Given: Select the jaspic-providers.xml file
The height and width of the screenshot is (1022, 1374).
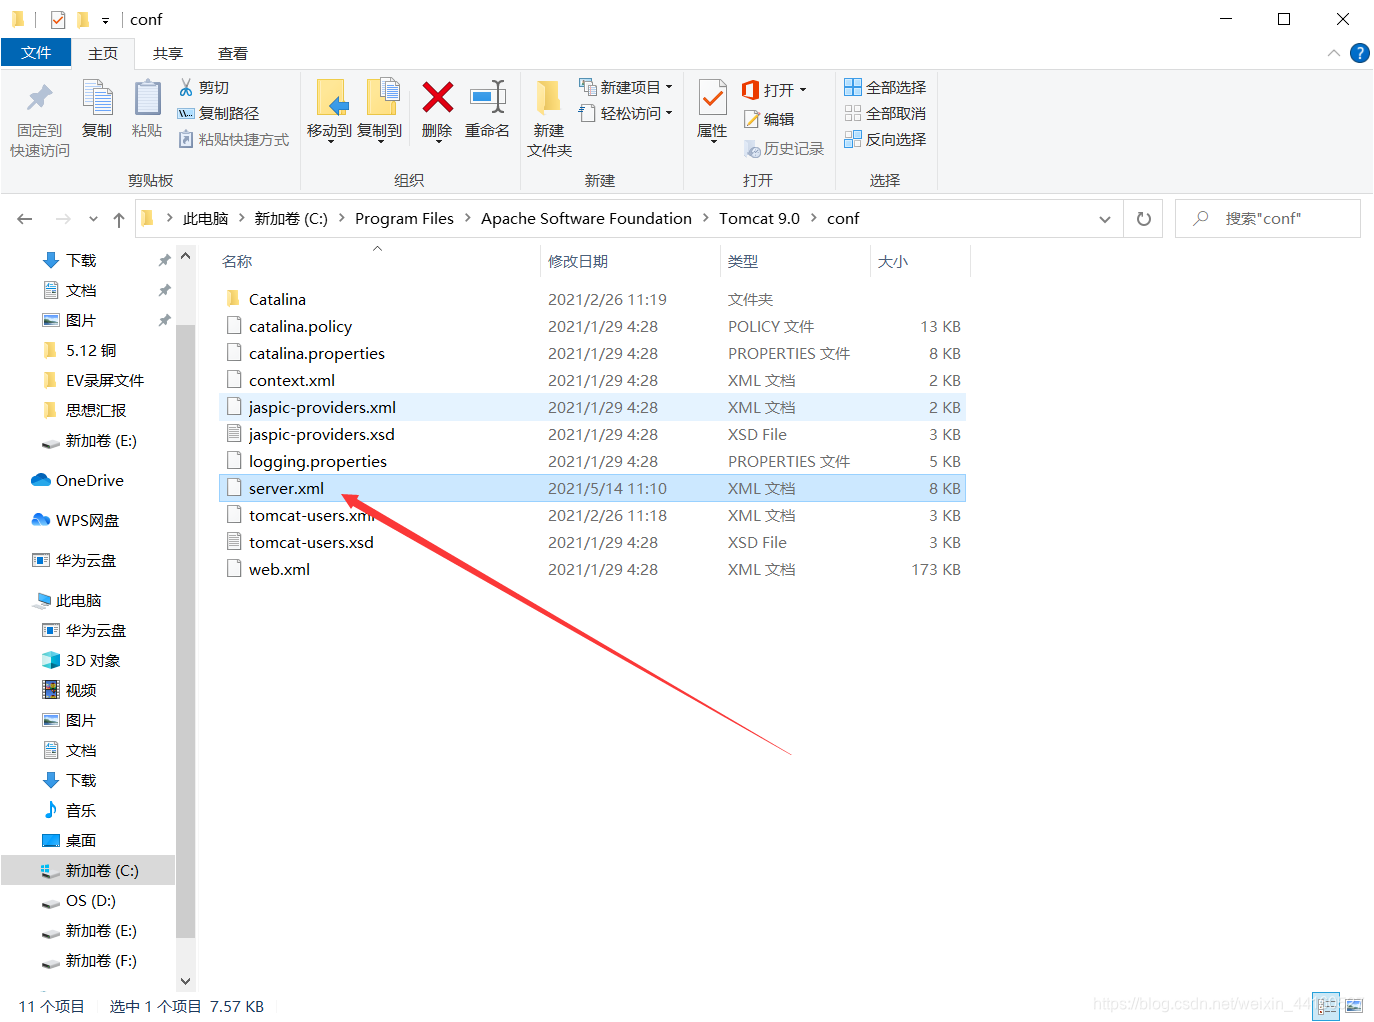Looking at the screenshot, I should tap(592, 407).
